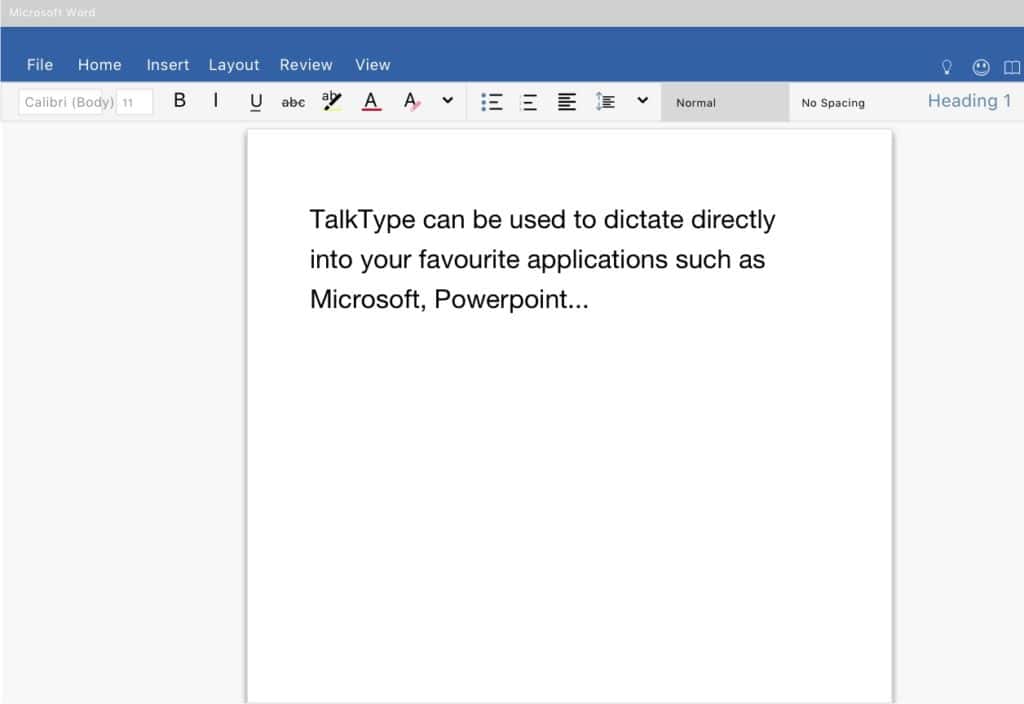Toggle Bold formatting
The height and width of the screenshot is (704, 1024).
coord(180,101)
